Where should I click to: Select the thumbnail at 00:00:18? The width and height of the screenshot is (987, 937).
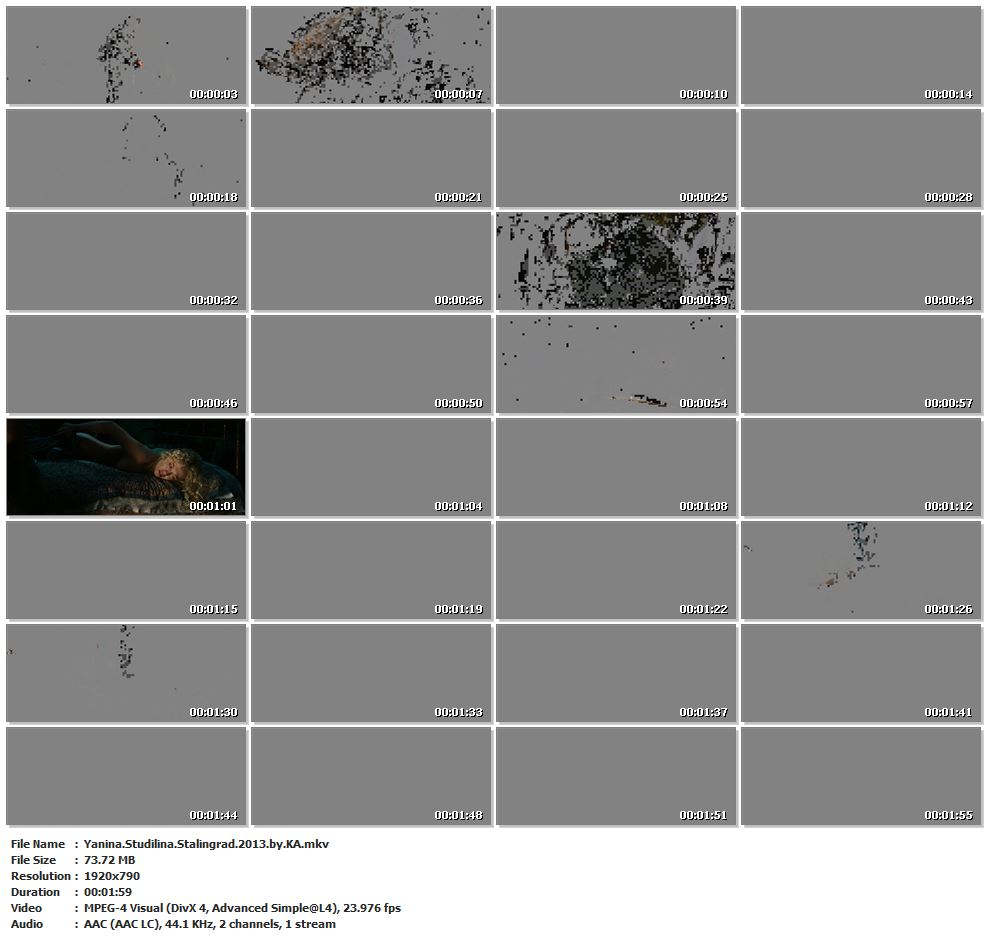pos(126,158)
